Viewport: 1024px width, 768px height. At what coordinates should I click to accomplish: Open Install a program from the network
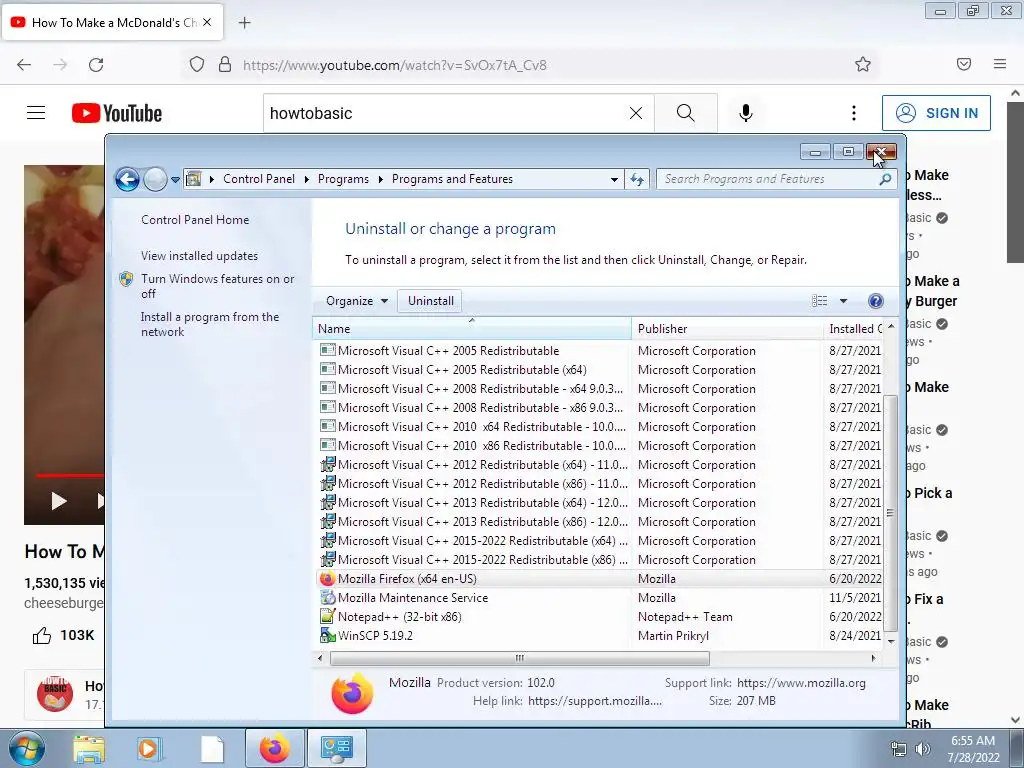[x=210, y=324]
